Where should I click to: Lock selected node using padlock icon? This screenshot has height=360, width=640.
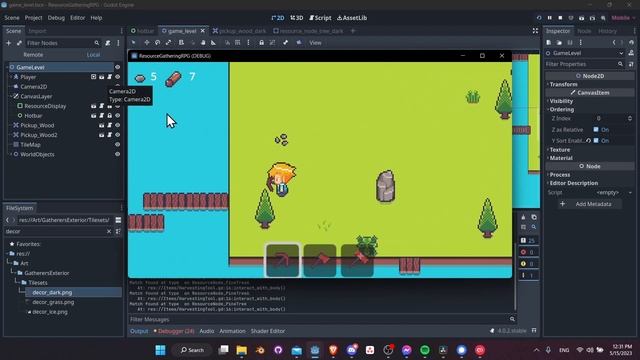261,42
